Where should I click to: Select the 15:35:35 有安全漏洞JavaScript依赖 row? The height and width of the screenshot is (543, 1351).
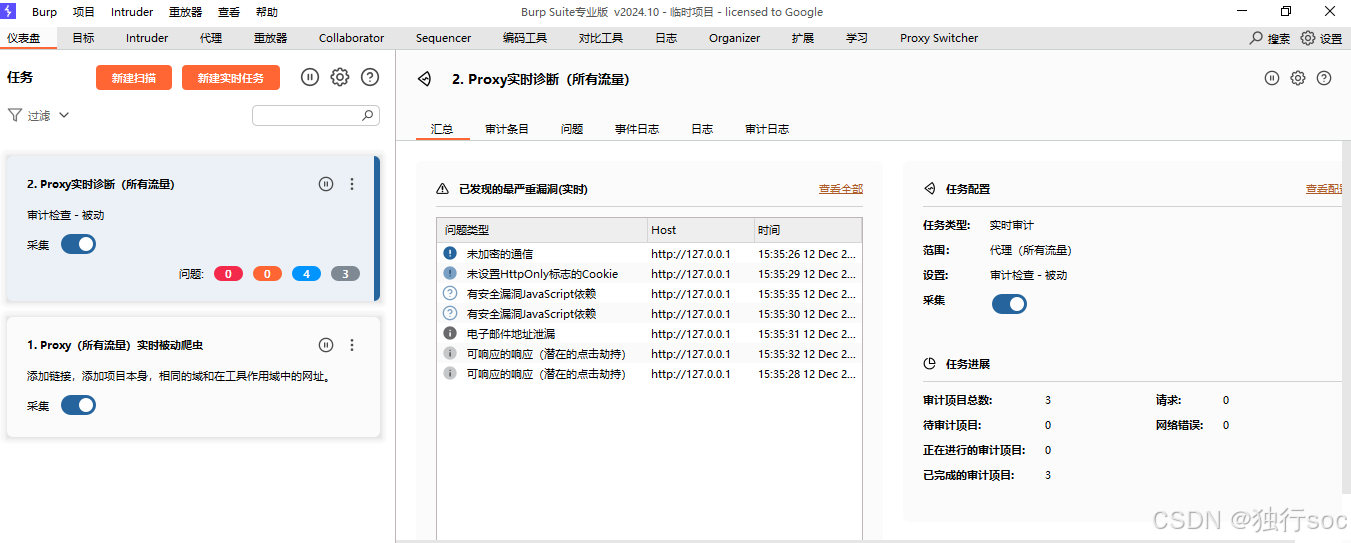tap(649, 294)
